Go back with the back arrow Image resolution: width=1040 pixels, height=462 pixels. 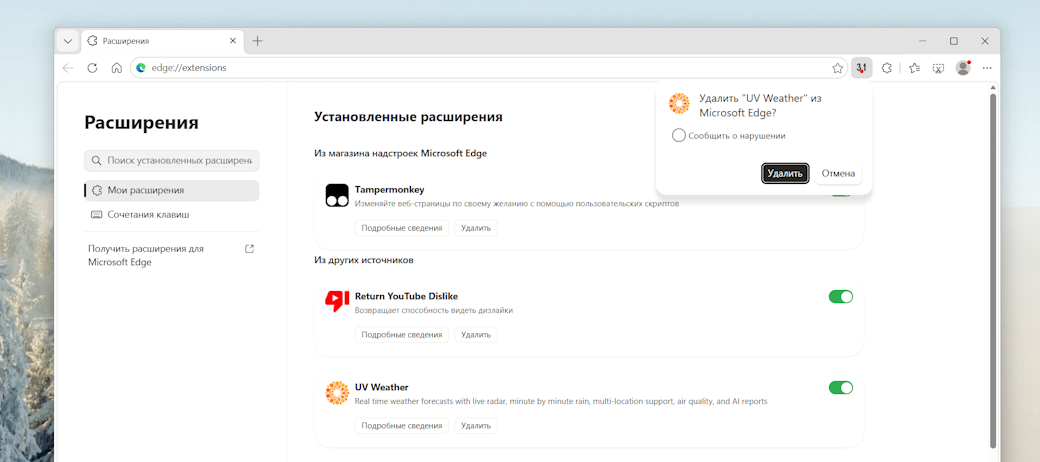pyautogui.click(x=68, y=68)
